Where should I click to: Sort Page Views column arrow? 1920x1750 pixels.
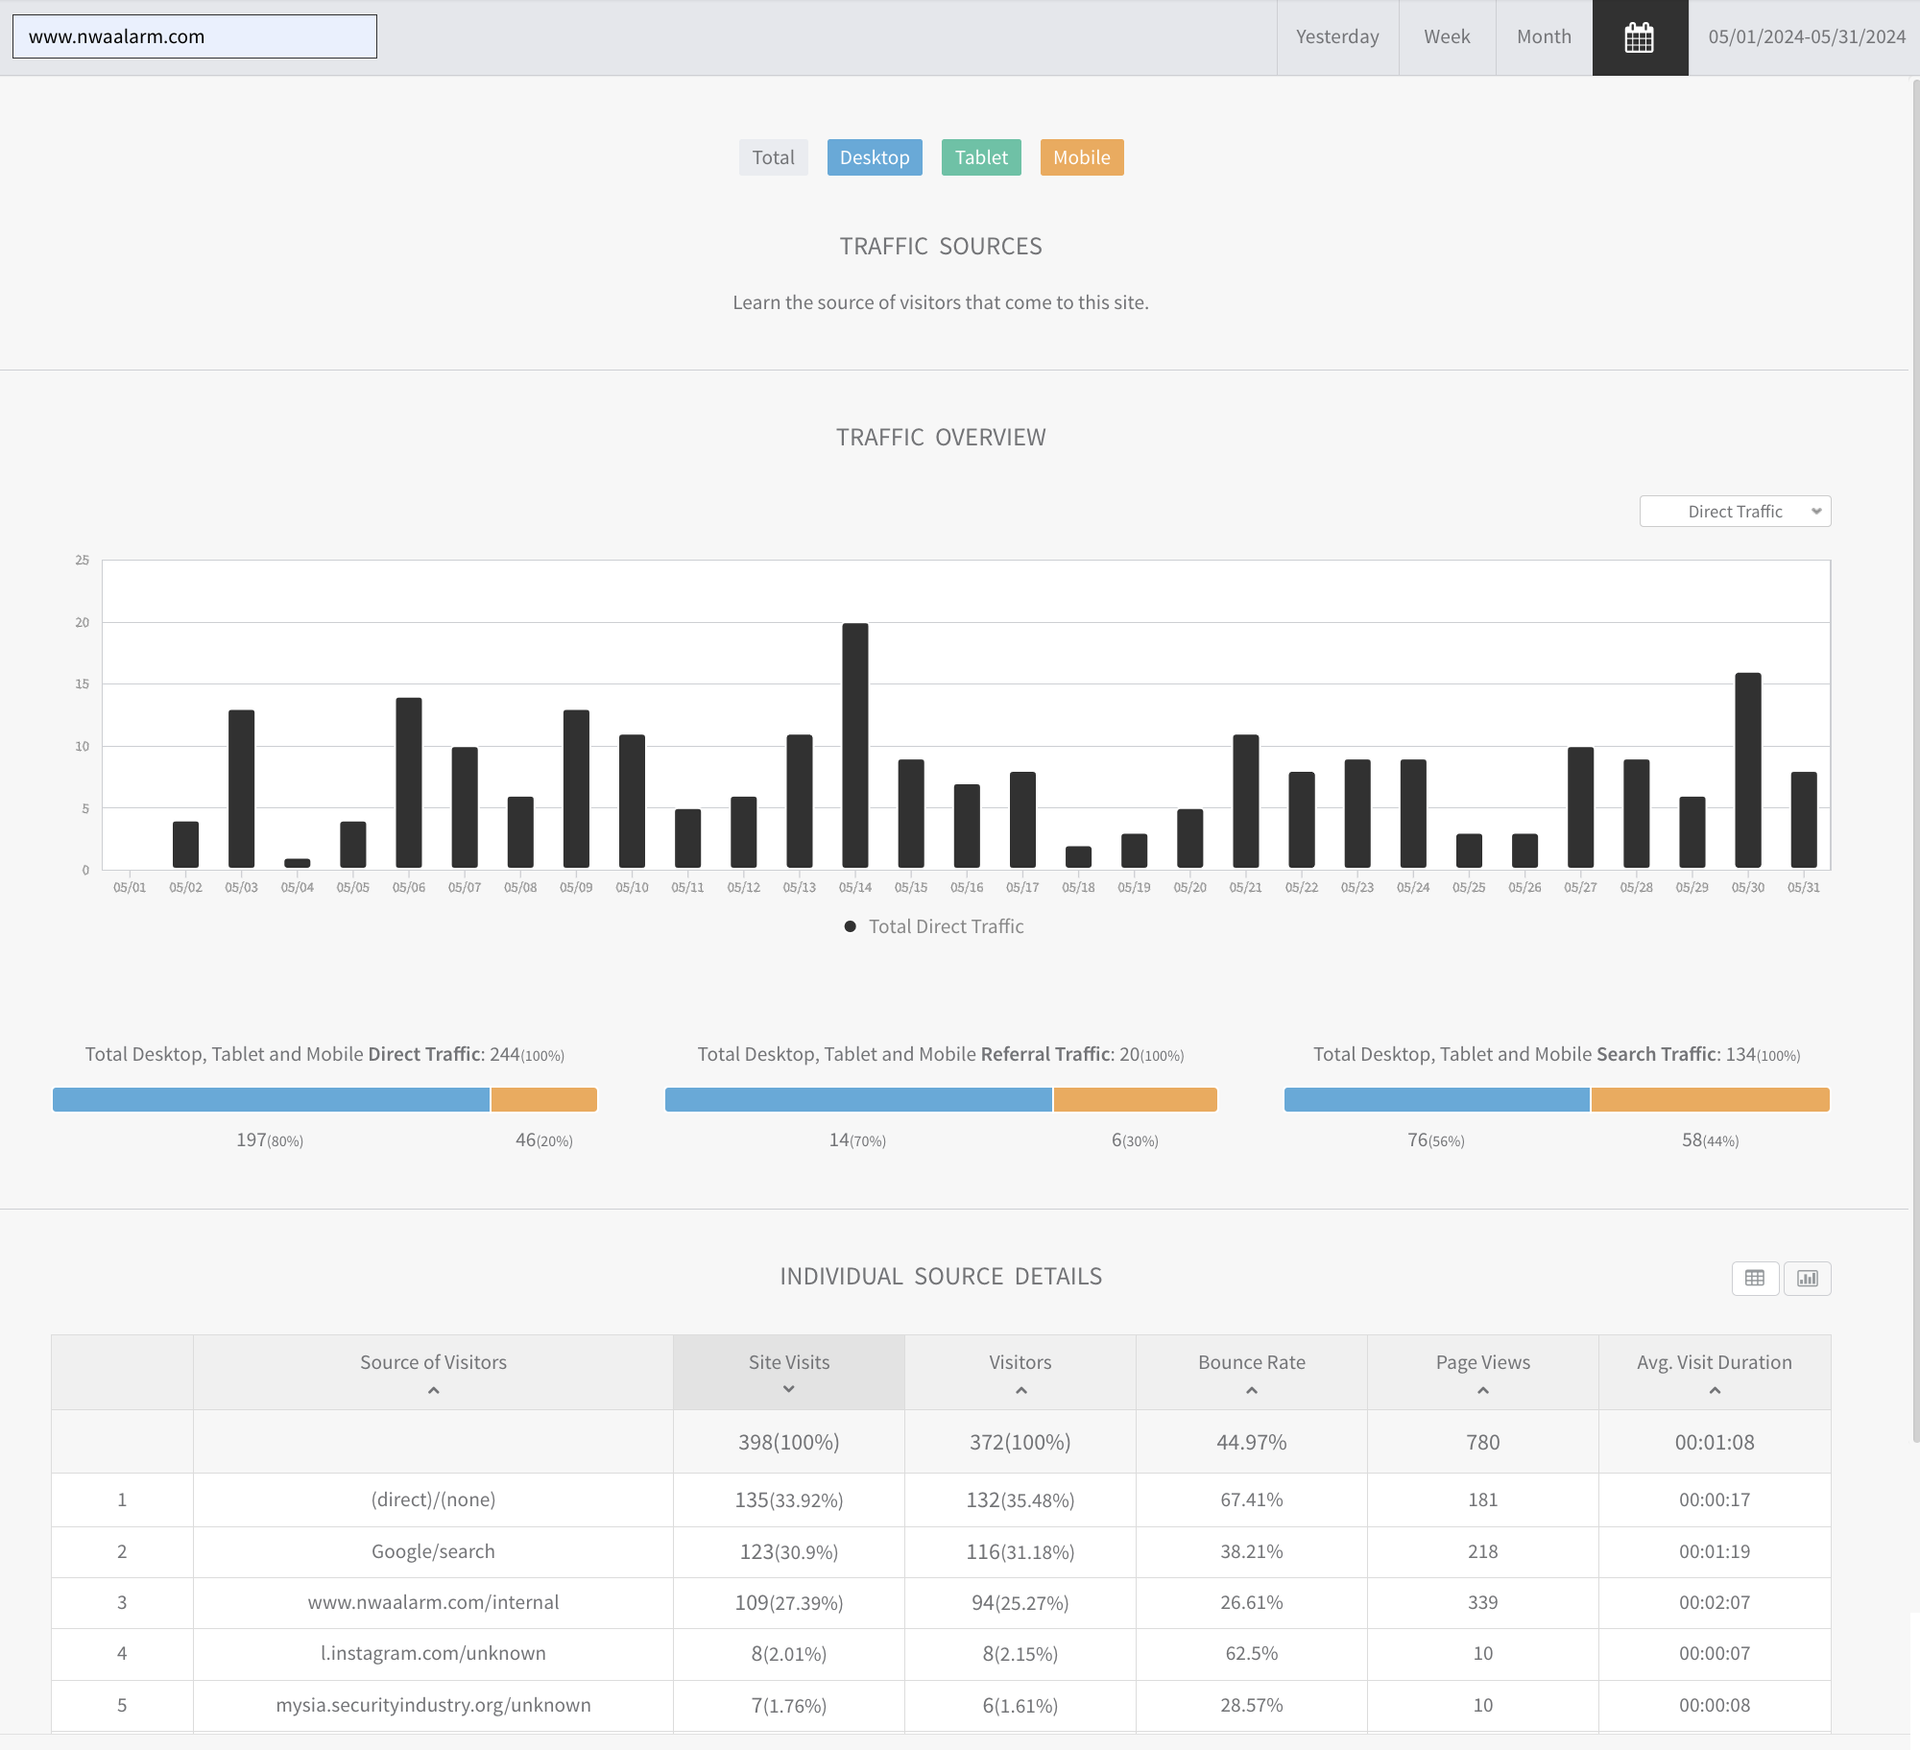coord(1482,1391)
